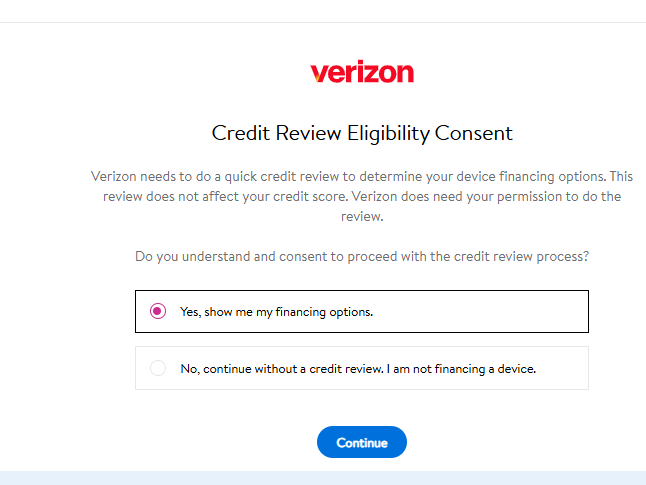Click empty space inside the No option box
Image resolution: width=646 pixels, height=485 pixels.
click(563, 368)
